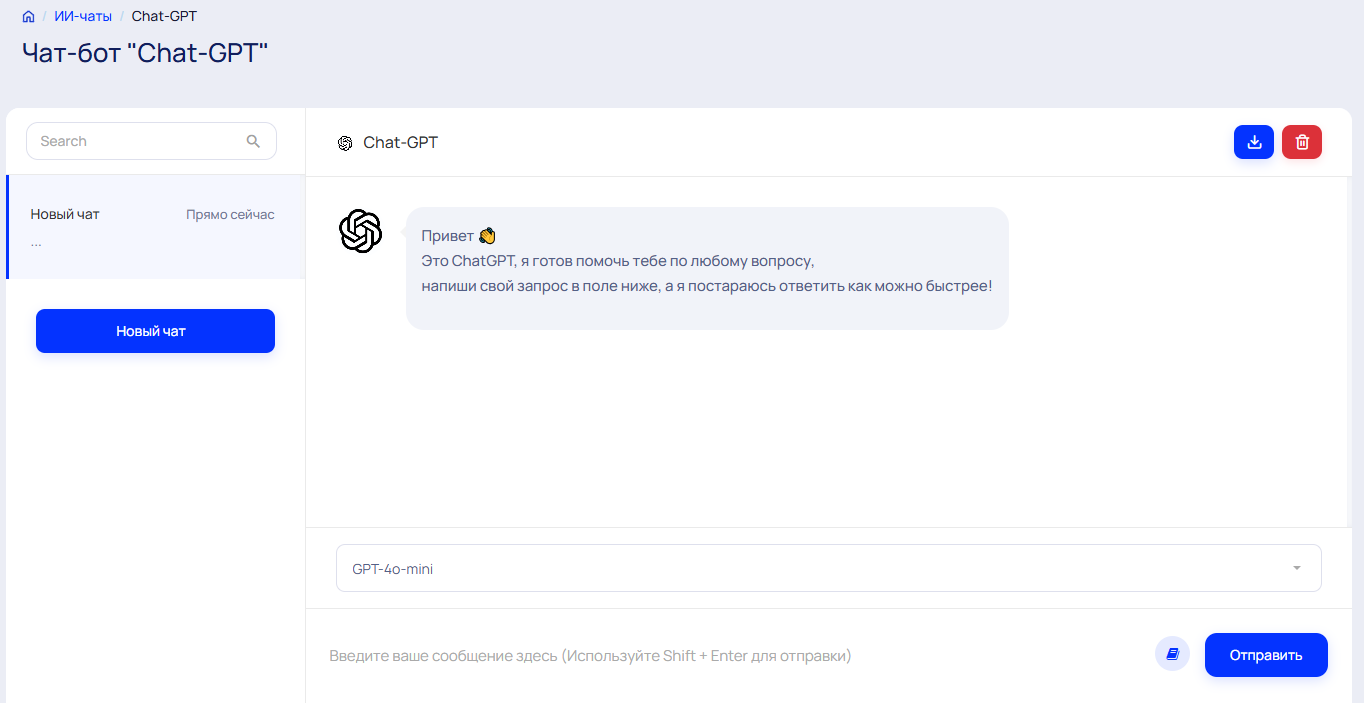
Task: Click the Chat-GPT breadcrumb item
Action: click(x=164, y=17)
